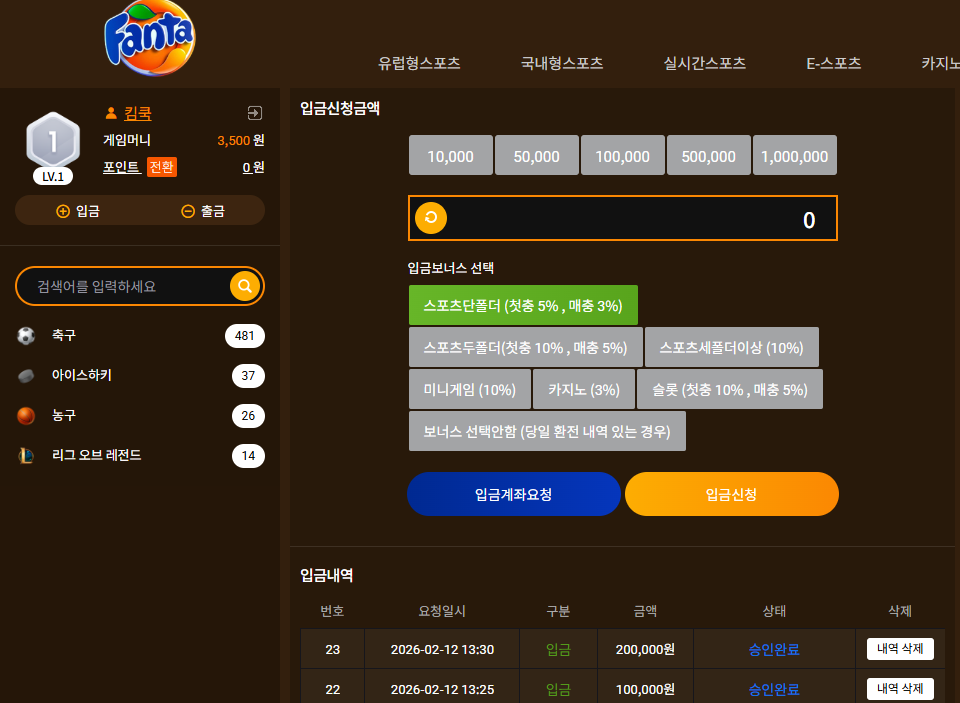Open 유럽형스포츠 menu tab
The width and height of the screenshot is (960, 703).
point(419,63)
